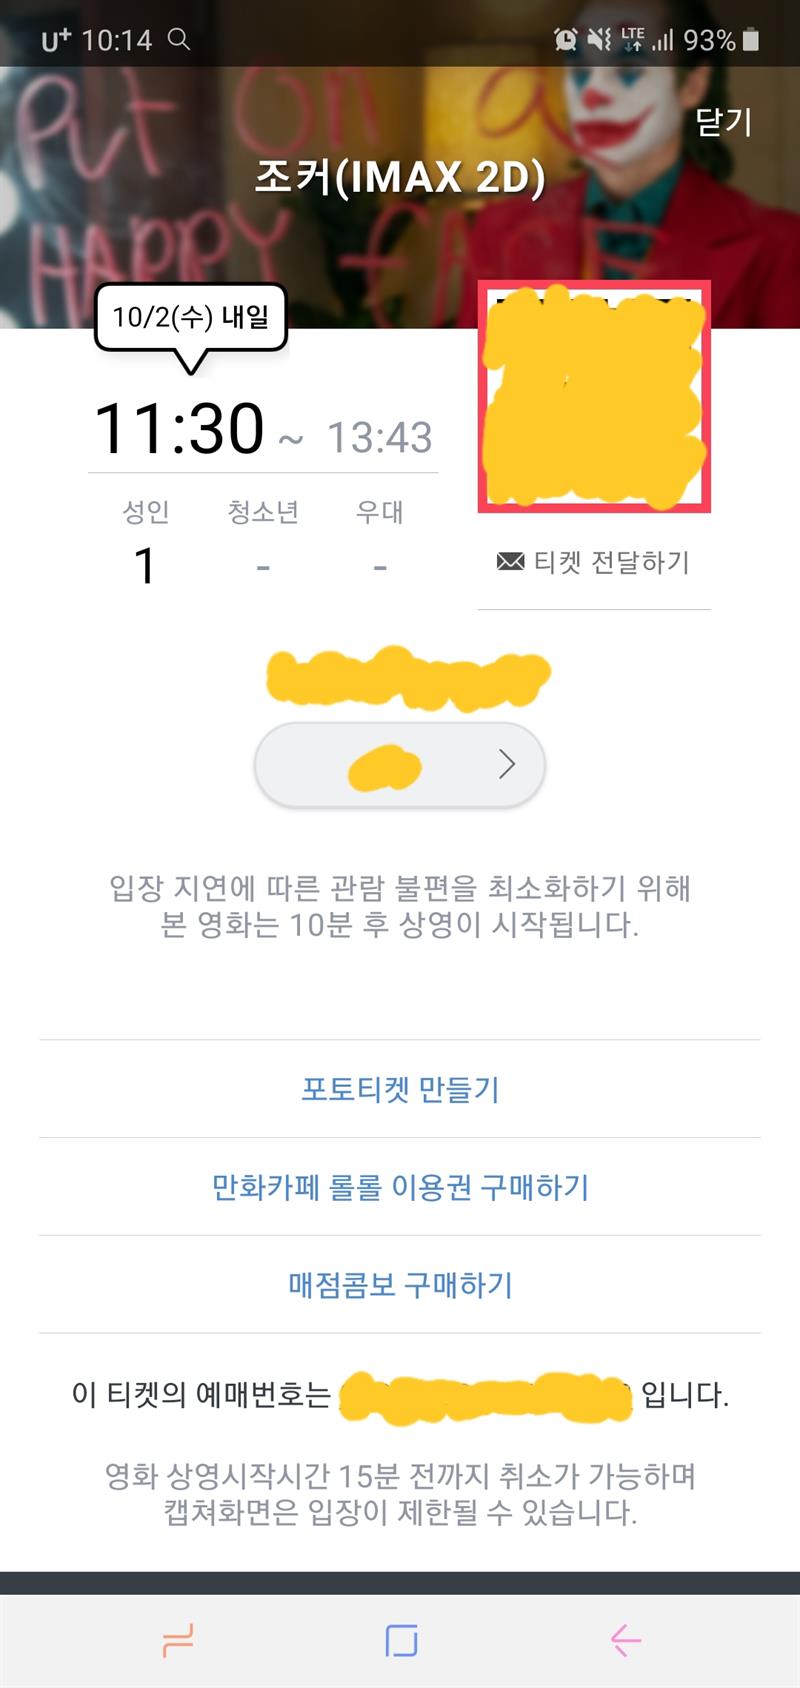Expand the chevron on the rounded pill button
The height and width of the screenshot is (1688, 800).
pos(507,765)
